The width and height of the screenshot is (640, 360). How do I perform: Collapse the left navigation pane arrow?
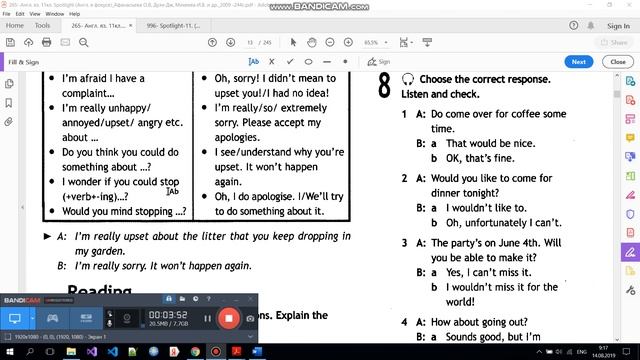(22, 207)
